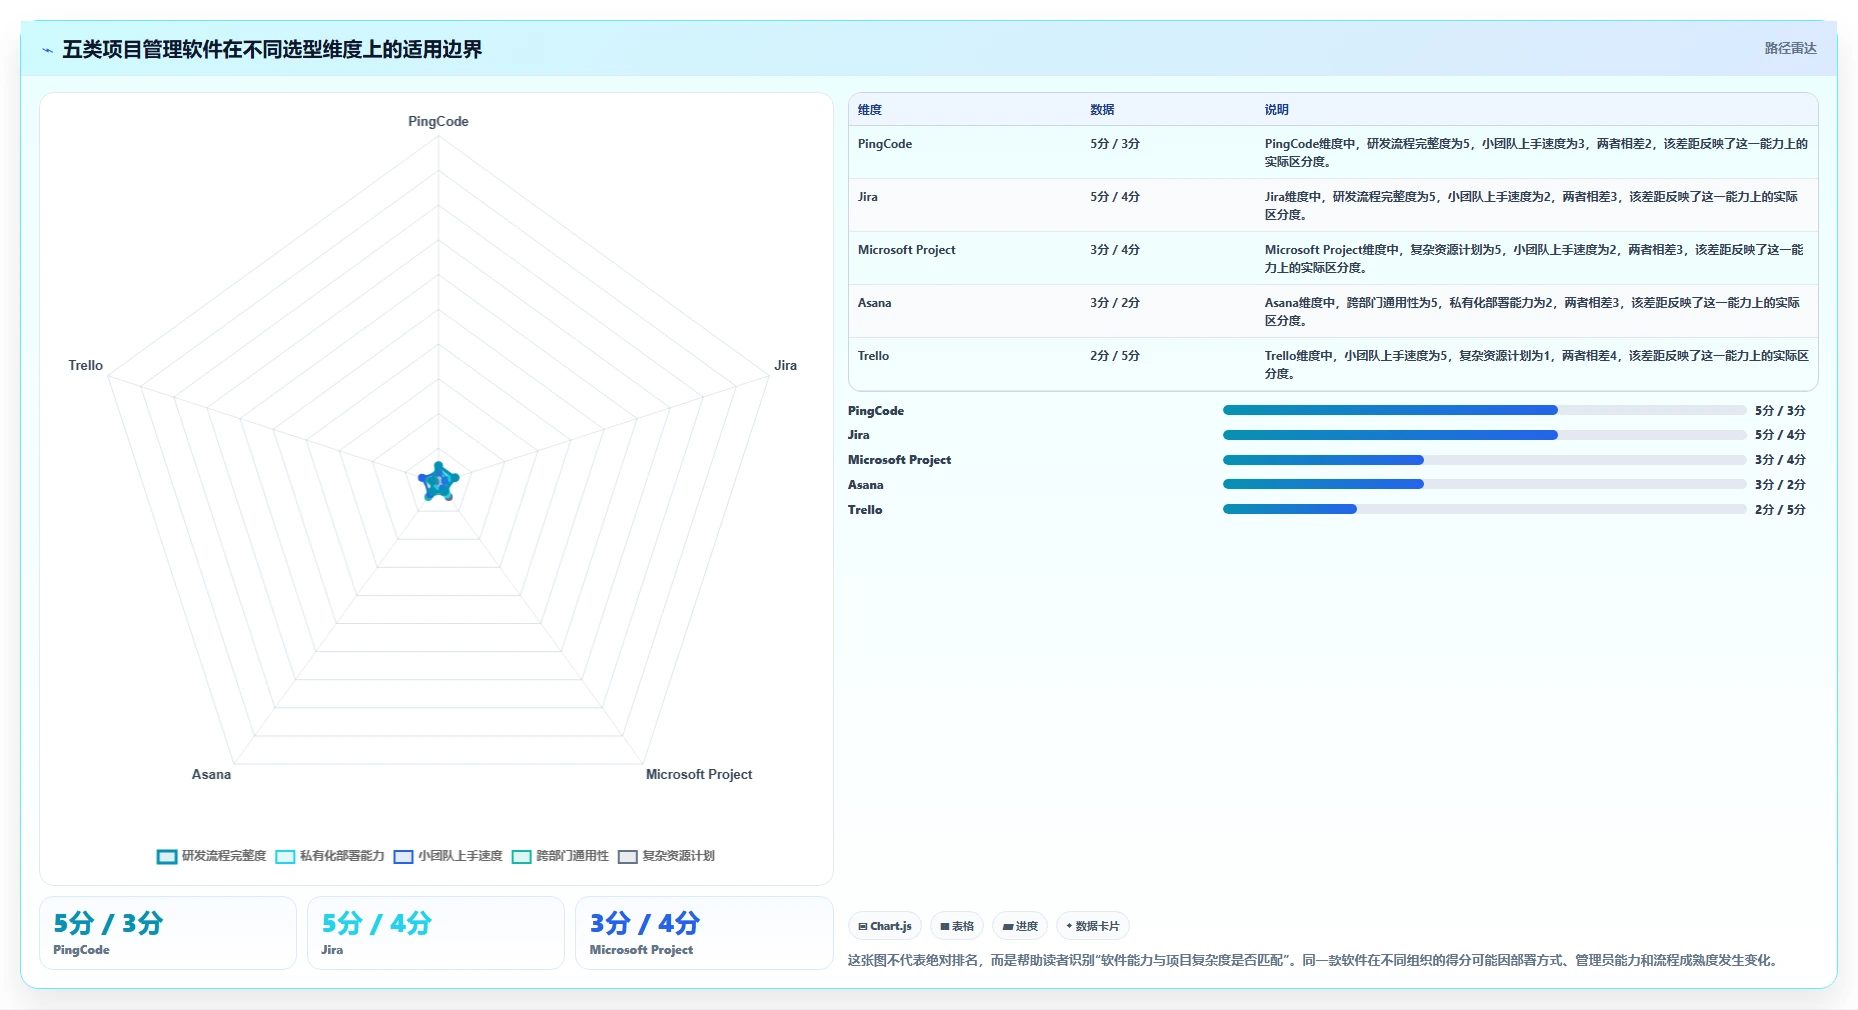Click the Asana label in the progress list
This screenshot has height=1010, width=1858.
[x=866, y=485]
